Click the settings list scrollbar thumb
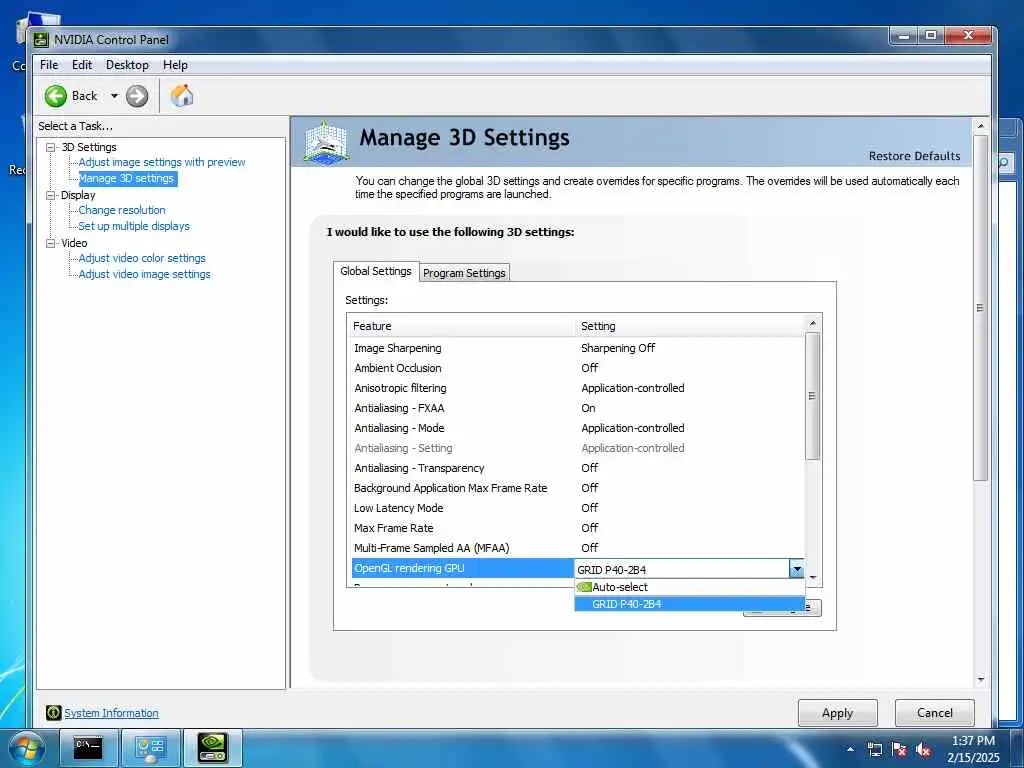The height and width of the screenshot is (768, 1024). pos(812,396)
